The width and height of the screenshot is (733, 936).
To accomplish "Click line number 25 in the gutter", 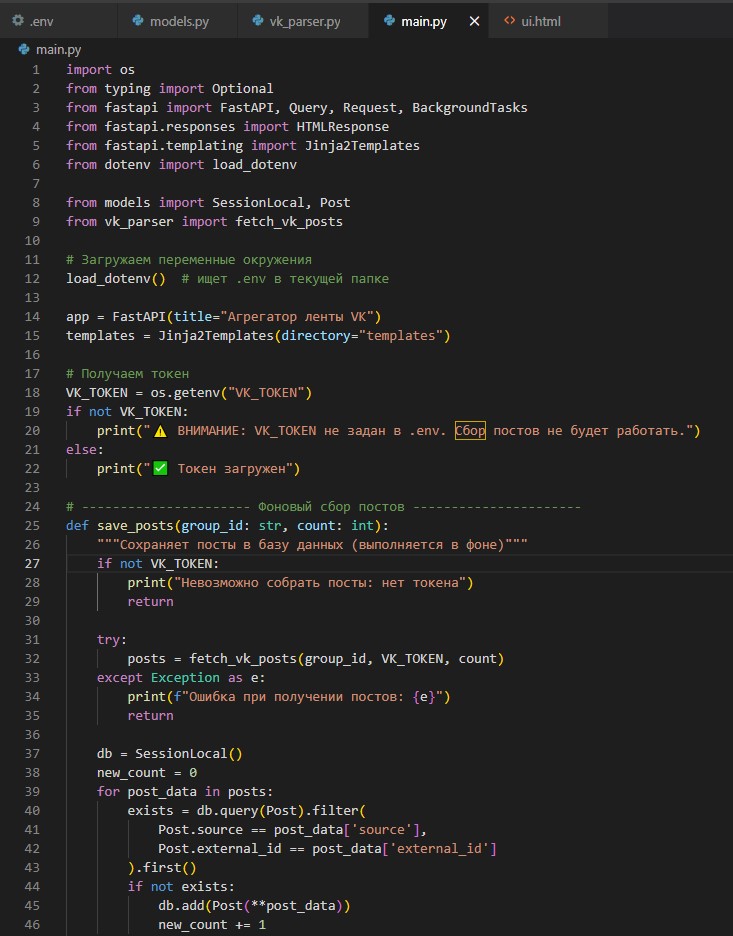I will coord(36,525).
